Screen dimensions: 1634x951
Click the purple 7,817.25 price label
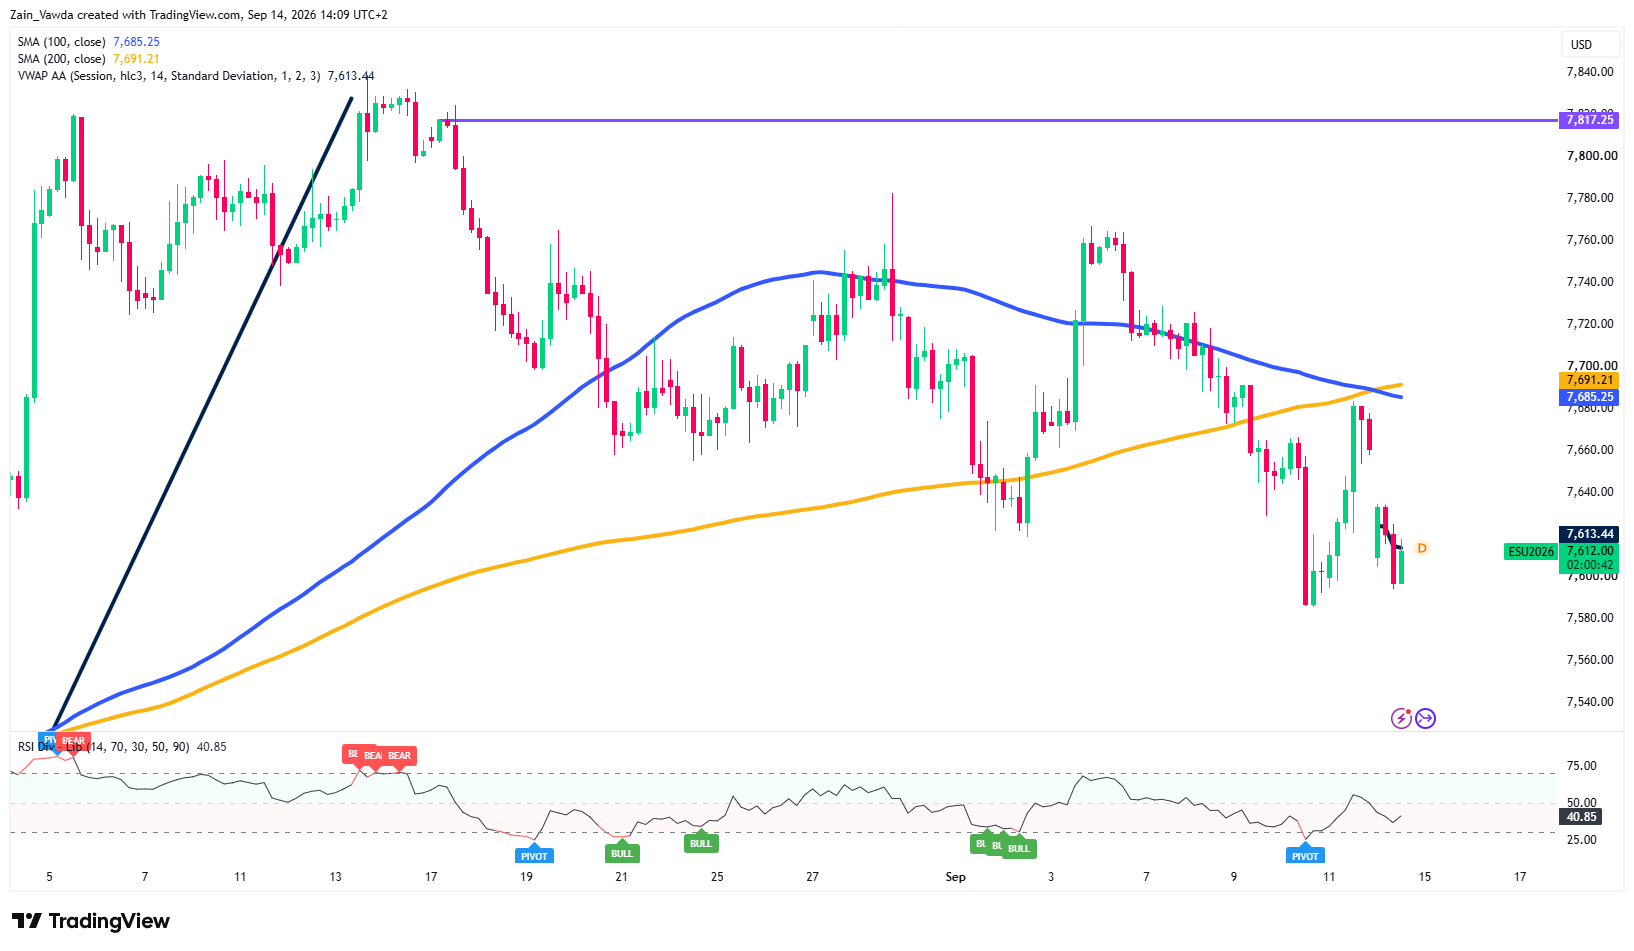click(x=1590, y=120)
